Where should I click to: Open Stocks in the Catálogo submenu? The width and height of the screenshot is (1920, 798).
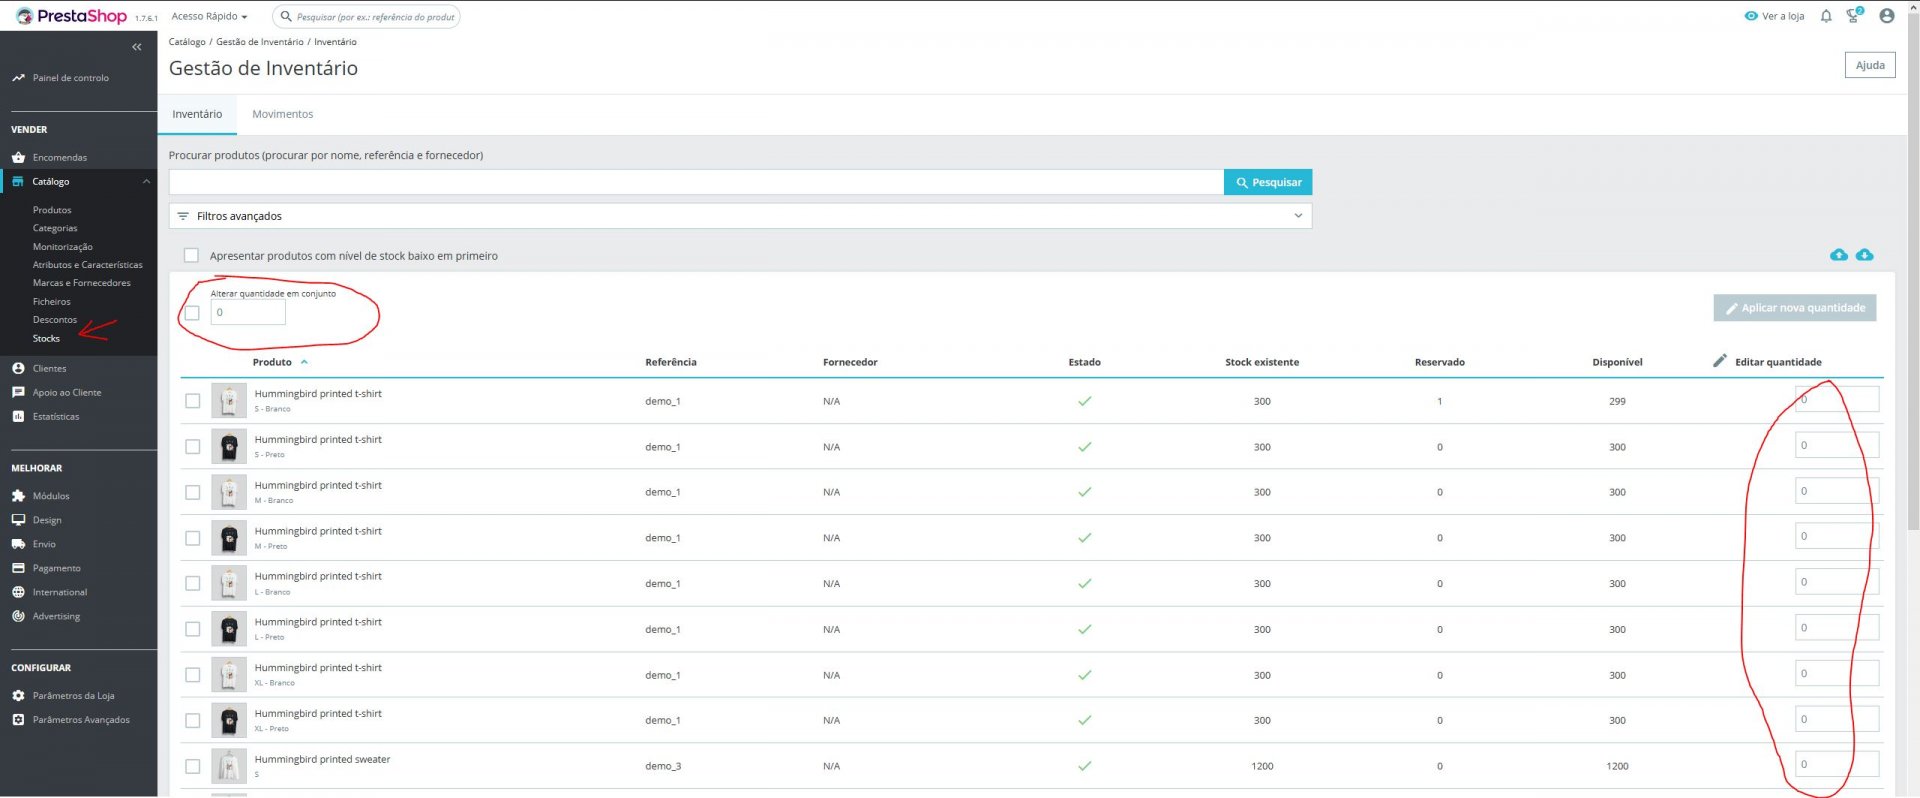[x=46, y=339]
